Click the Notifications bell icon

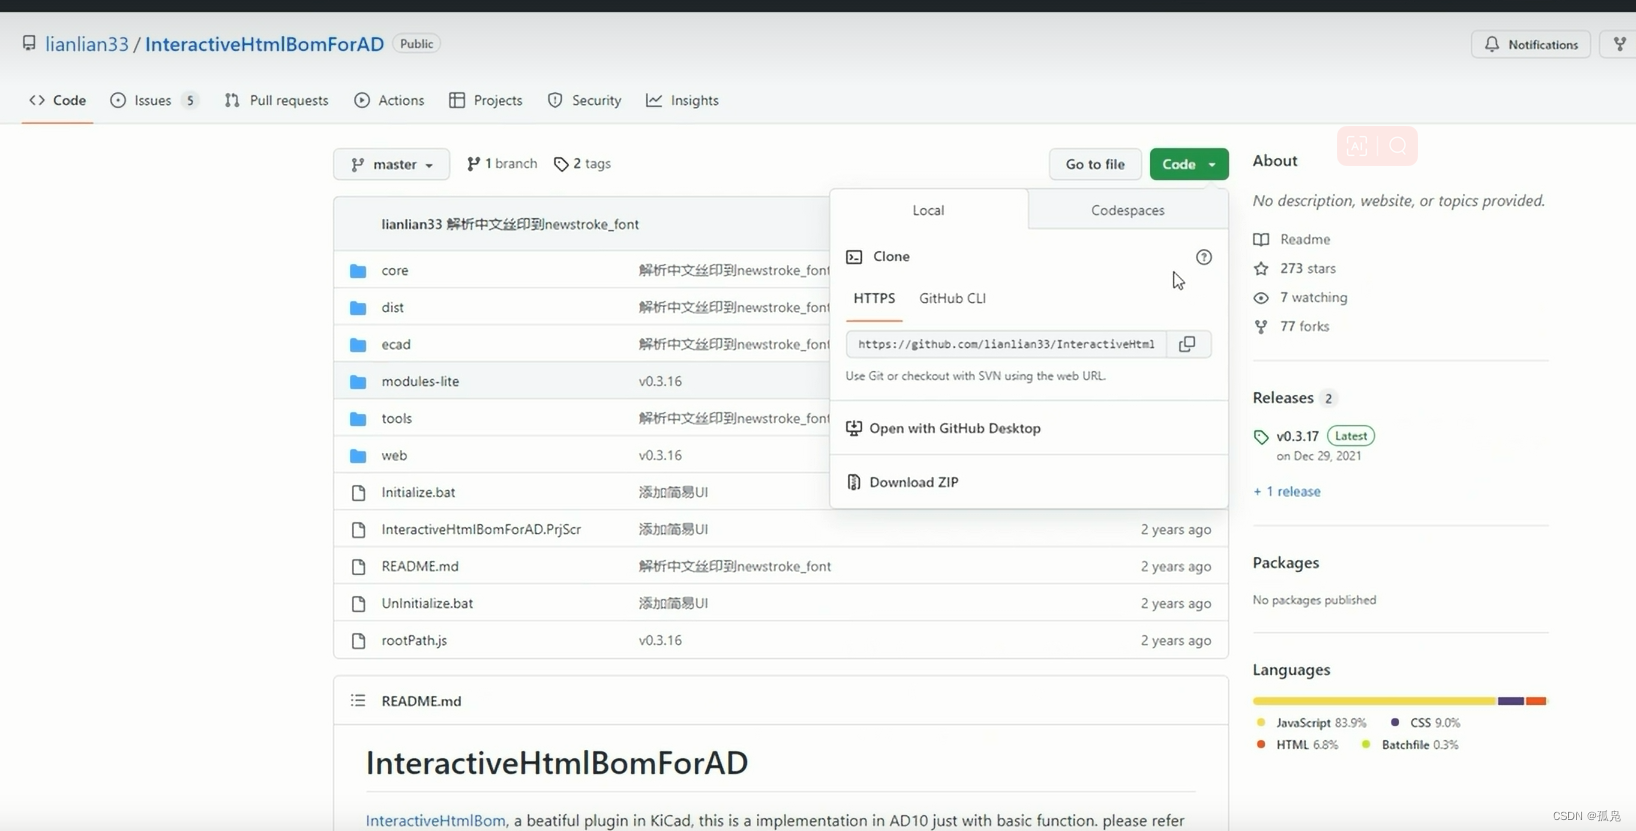point(1492,44)
